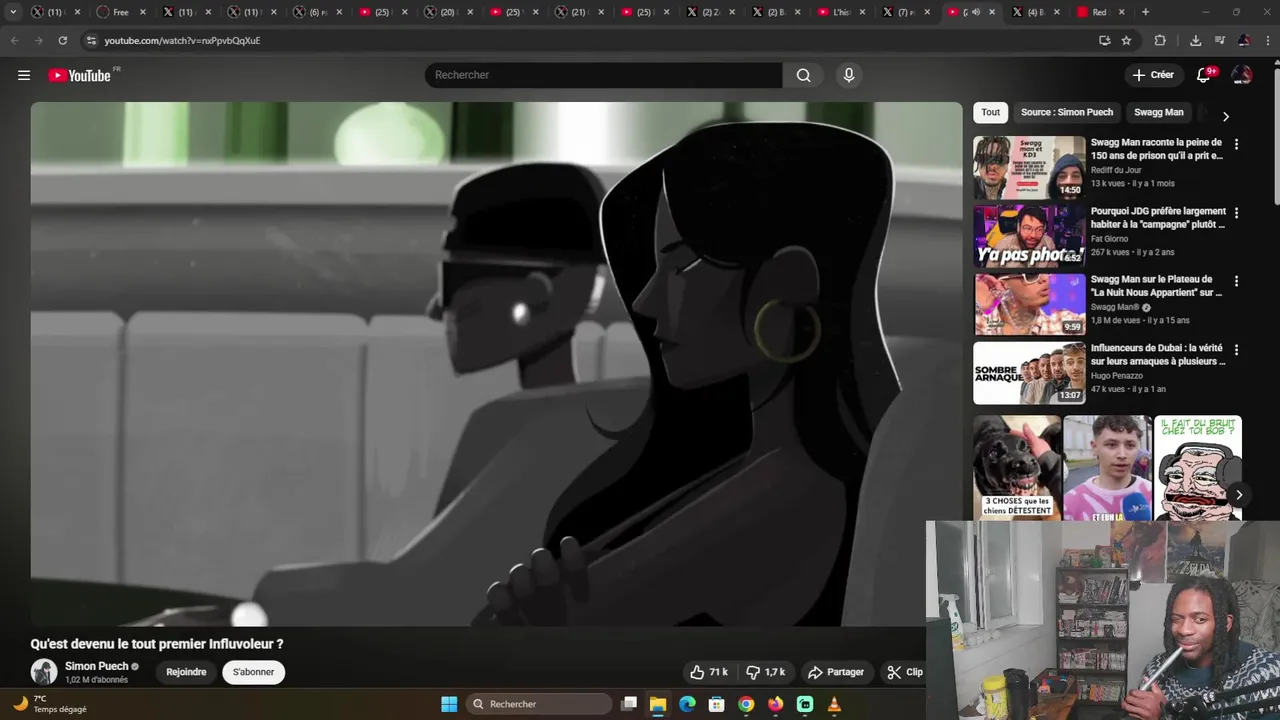
Task: Open Windows Start menu
Action: [x=449, y=704]
